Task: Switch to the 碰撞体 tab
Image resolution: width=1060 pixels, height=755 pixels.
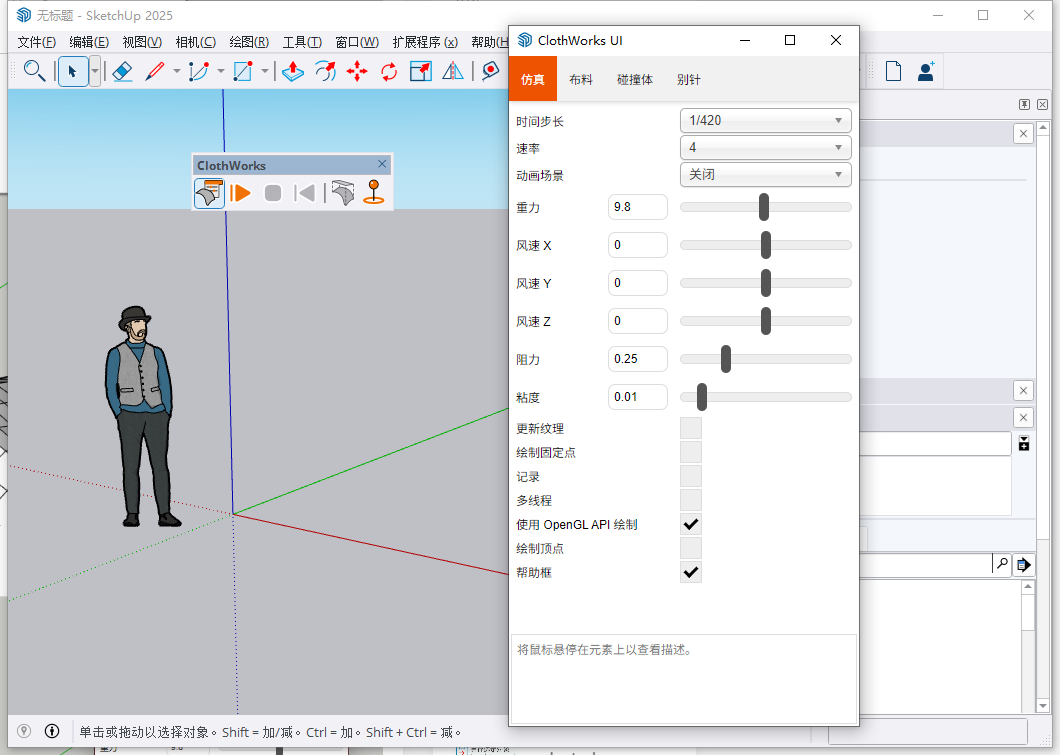Action: tap(635, 79)
